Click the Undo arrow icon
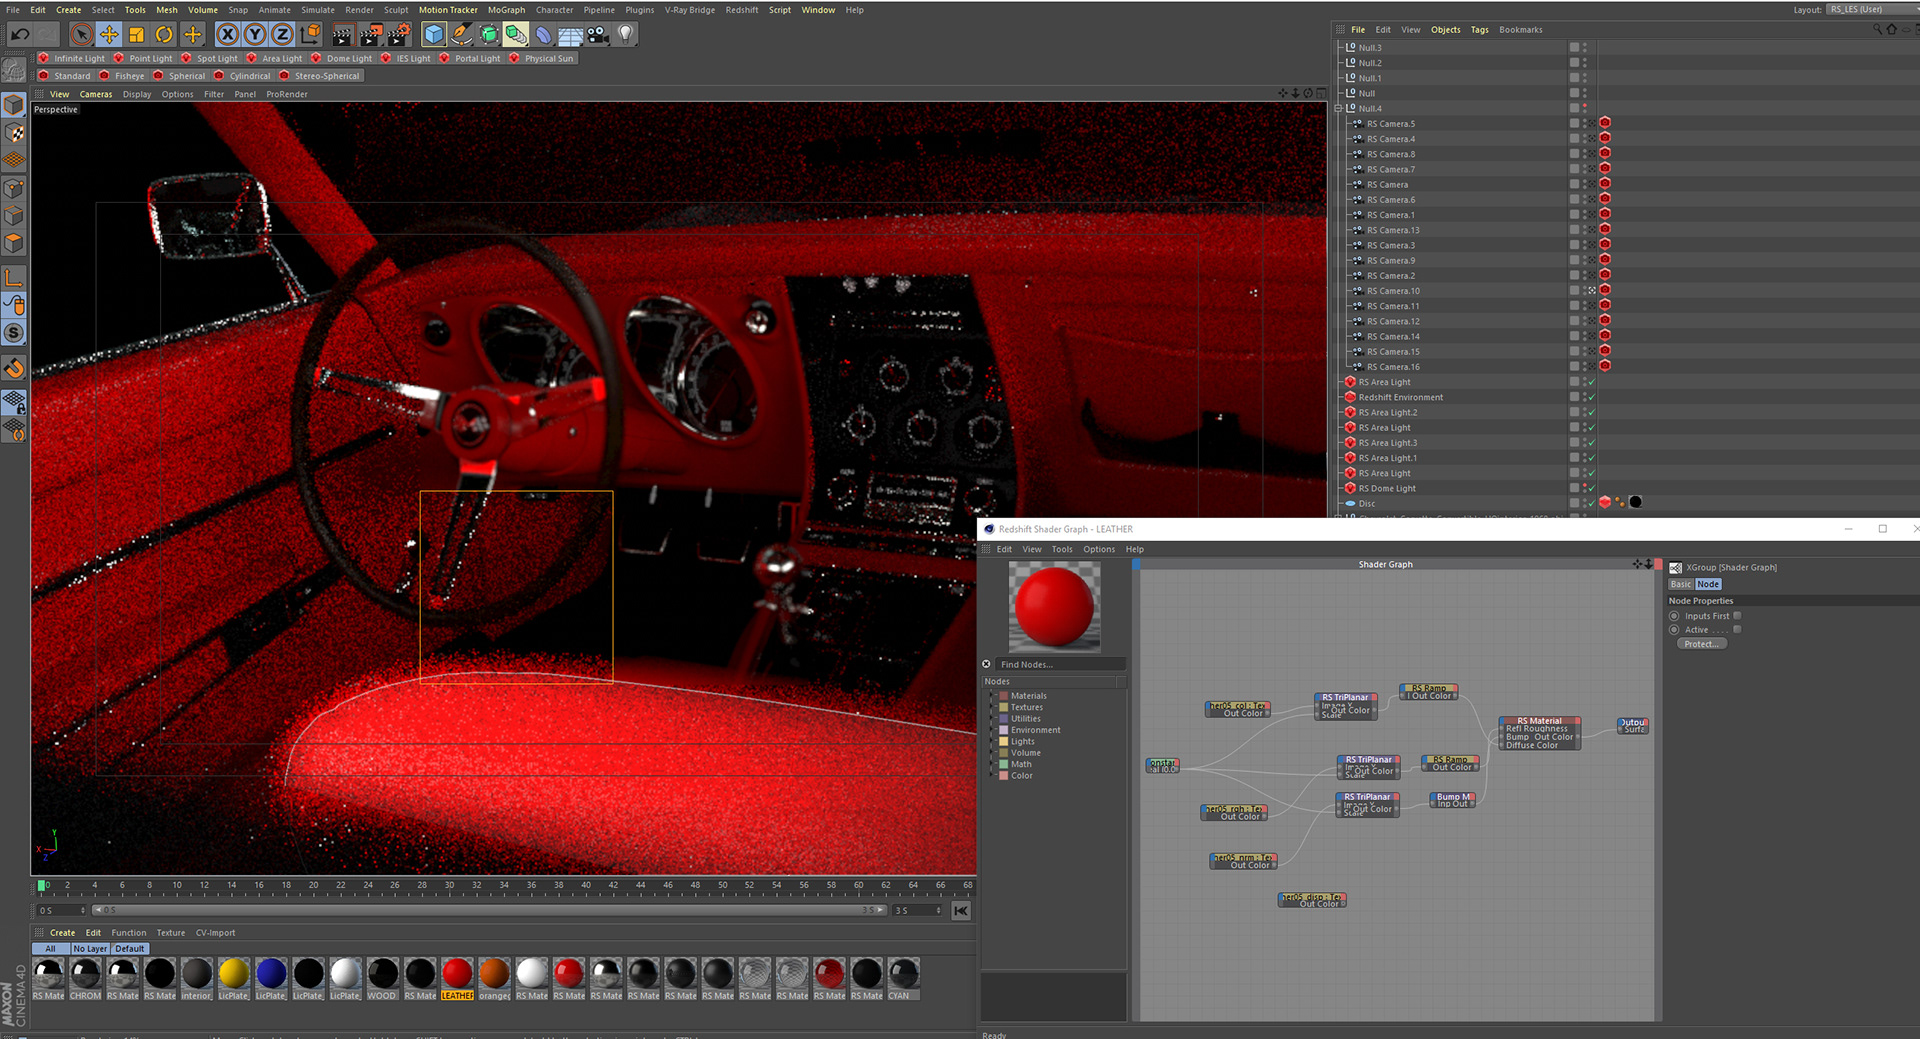 19,35
